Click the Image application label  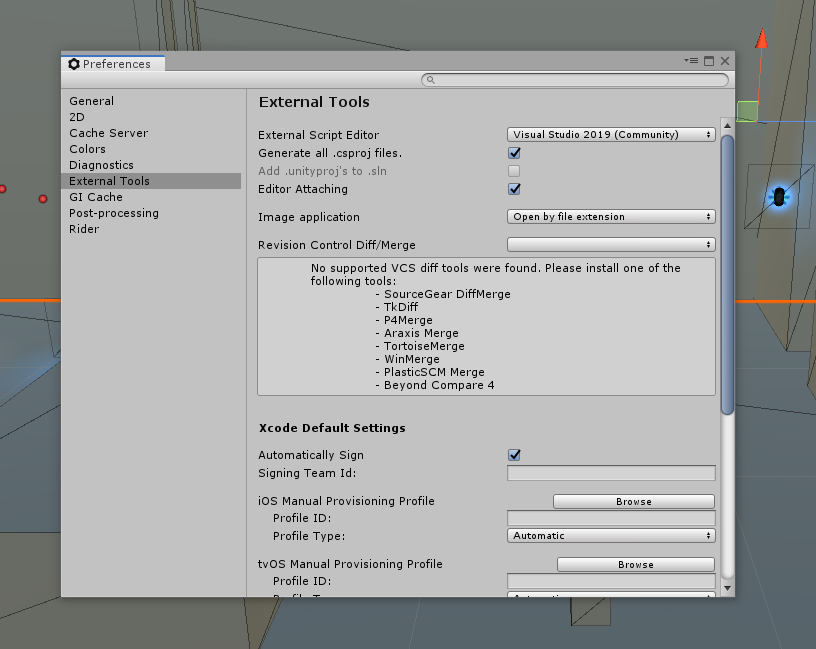click(309, 217)
